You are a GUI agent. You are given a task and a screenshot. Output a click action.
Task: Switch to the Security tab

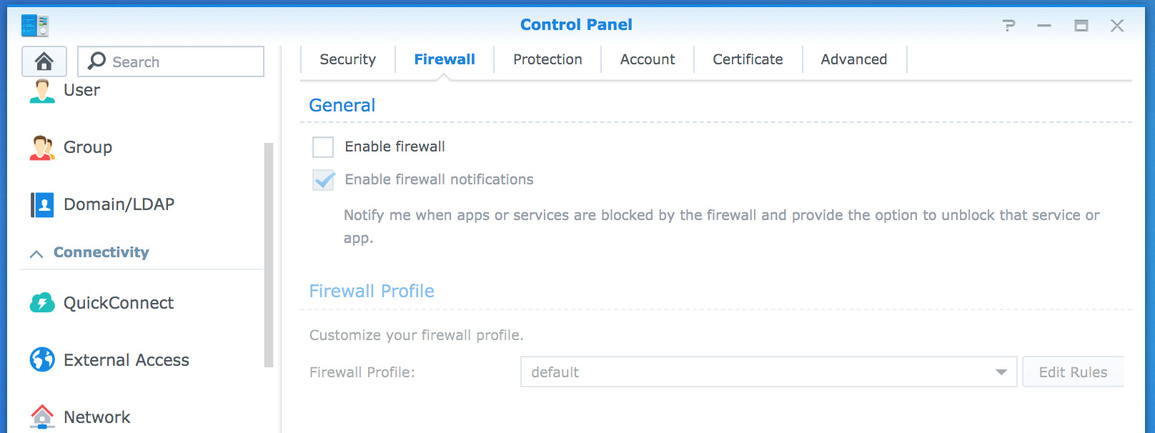pyautogui.click(x=347, y=60)
